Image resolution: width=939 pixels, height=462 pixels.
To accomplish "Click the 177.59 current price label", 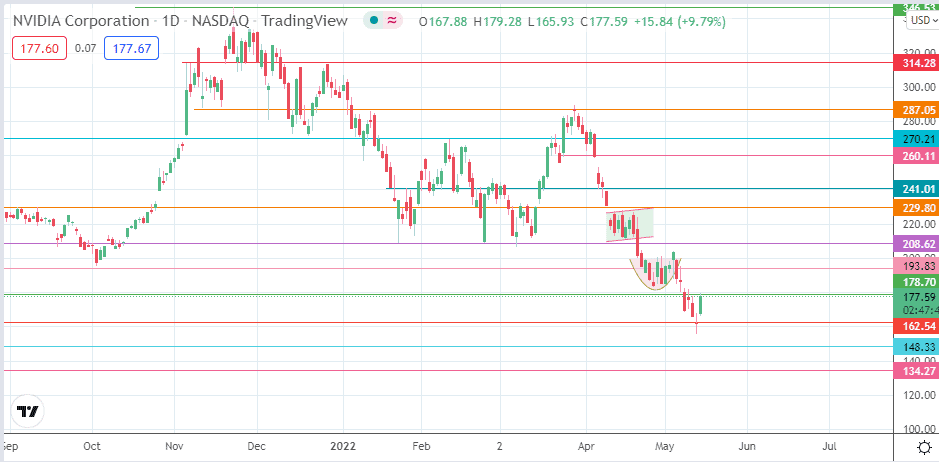I will tap(915, 297).
